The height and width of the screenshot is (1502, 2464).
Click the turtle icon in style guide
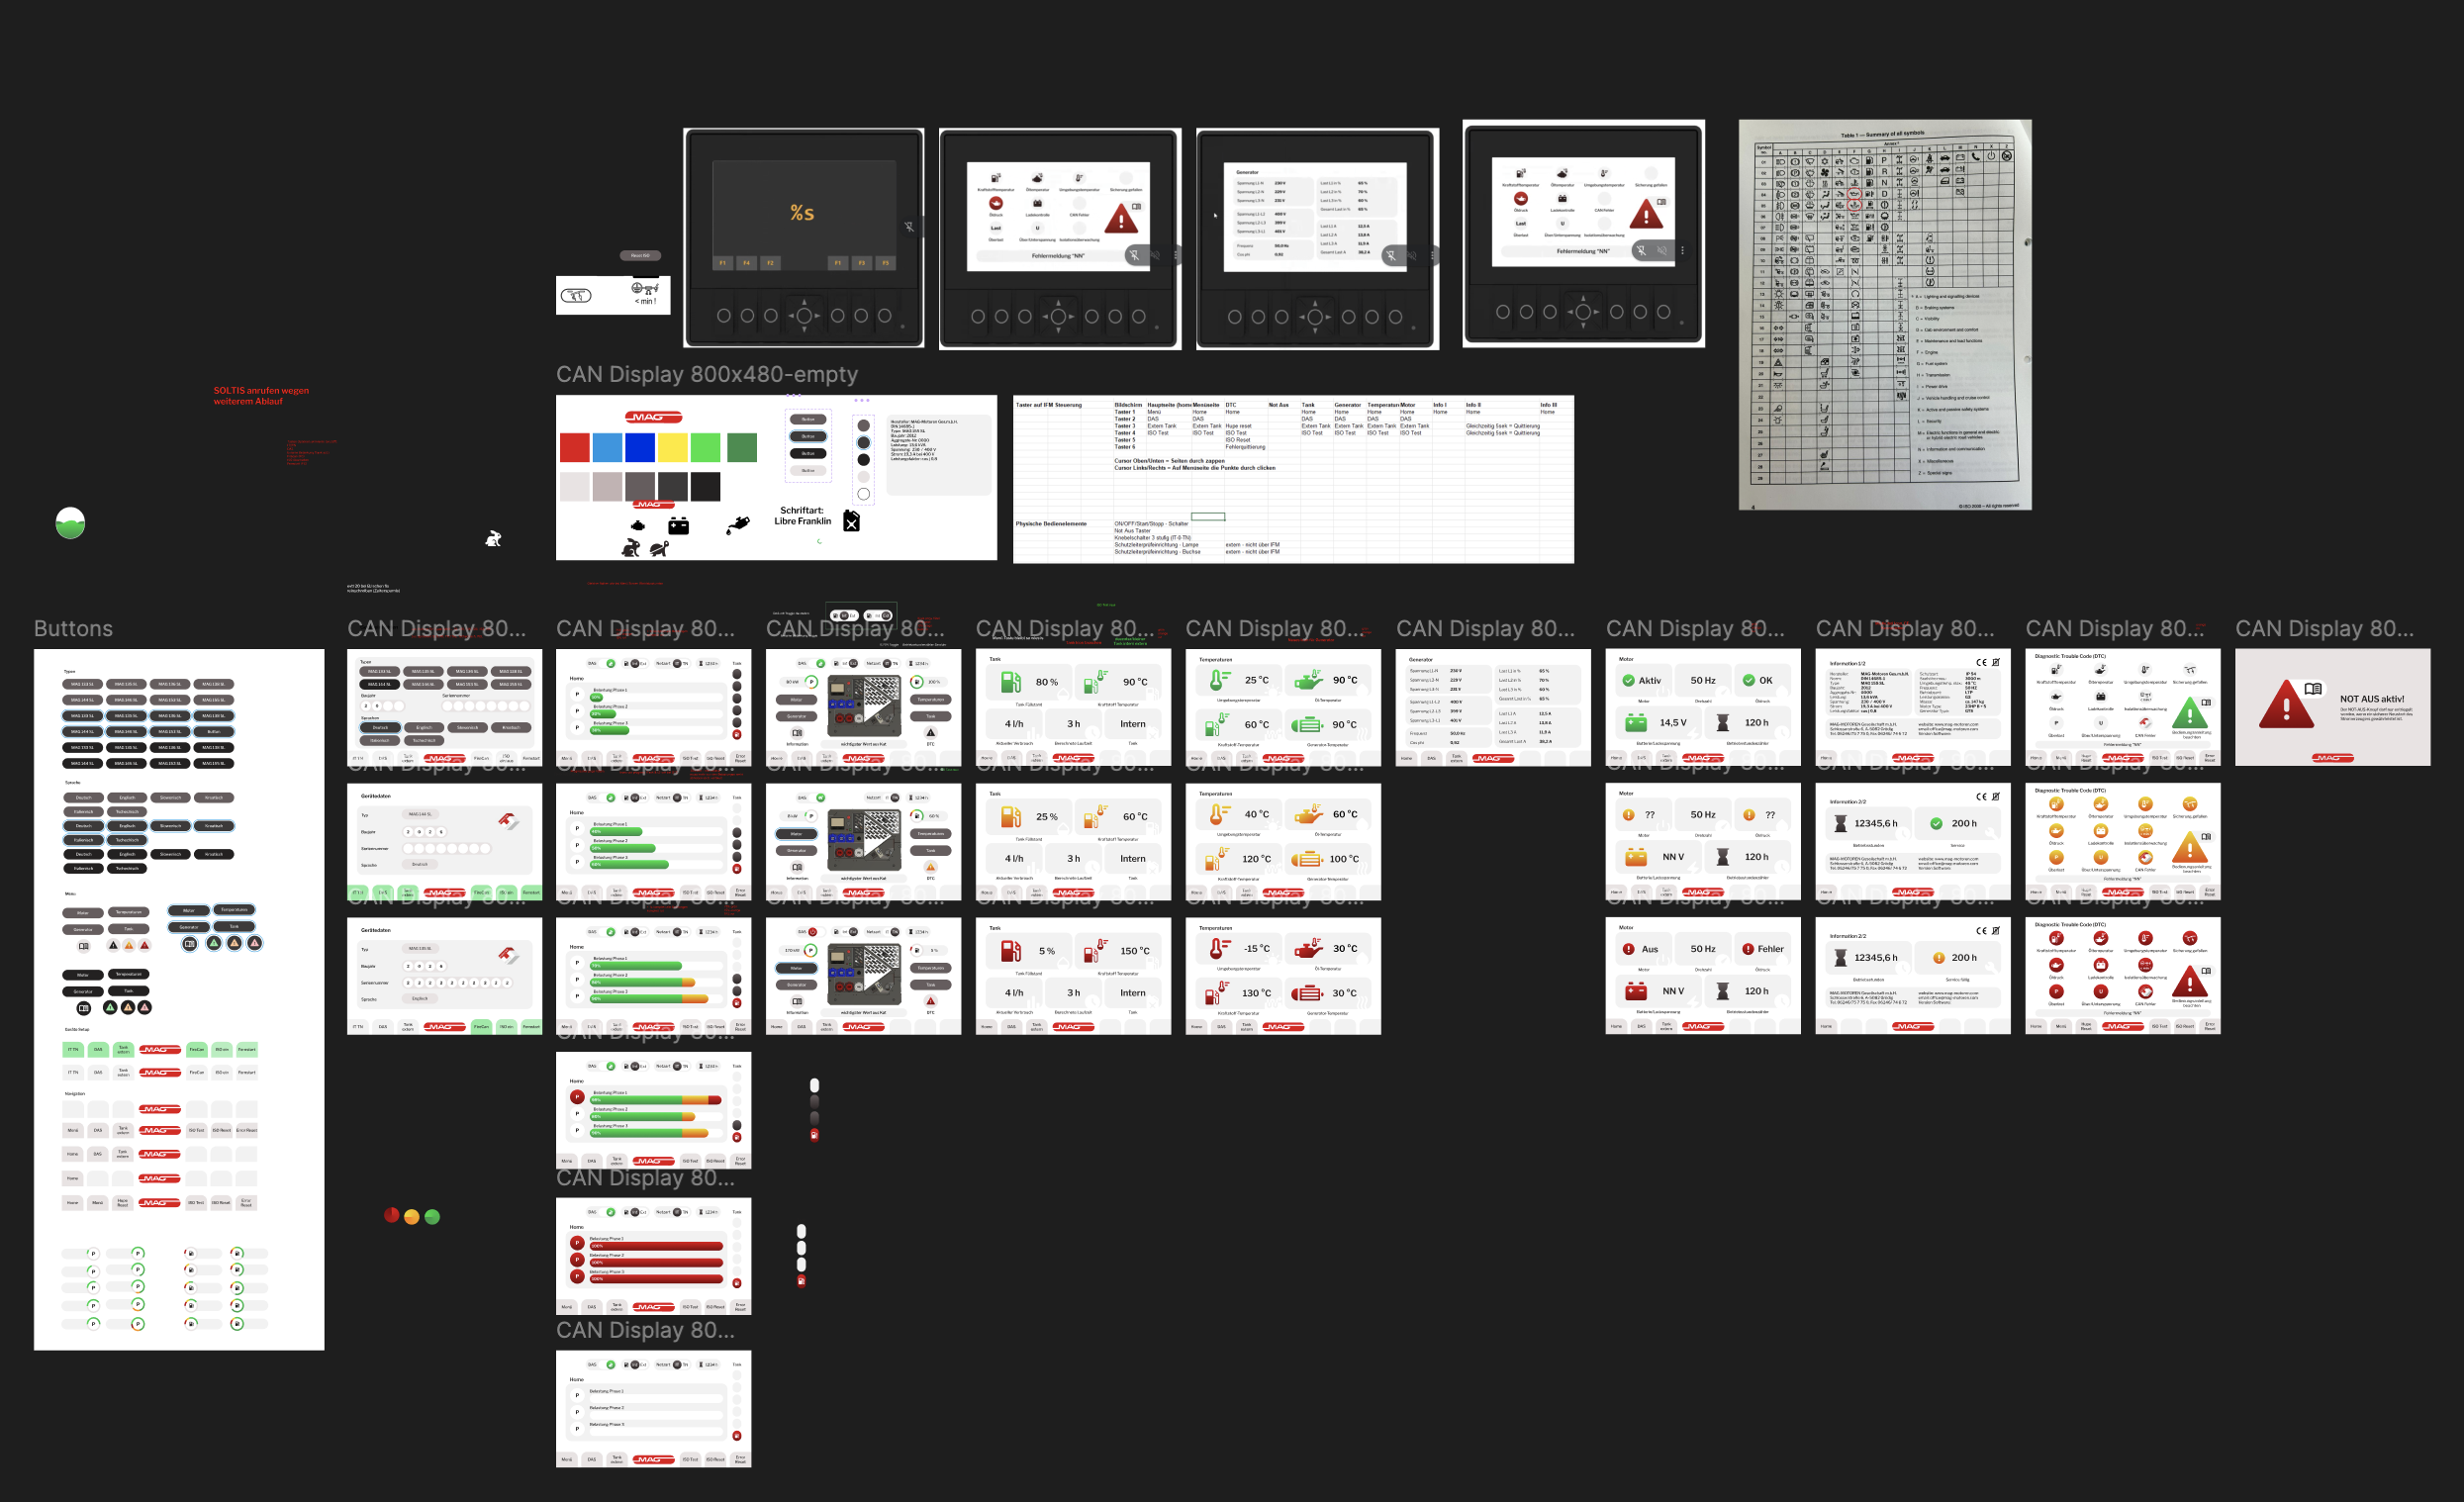coord(660,548)
